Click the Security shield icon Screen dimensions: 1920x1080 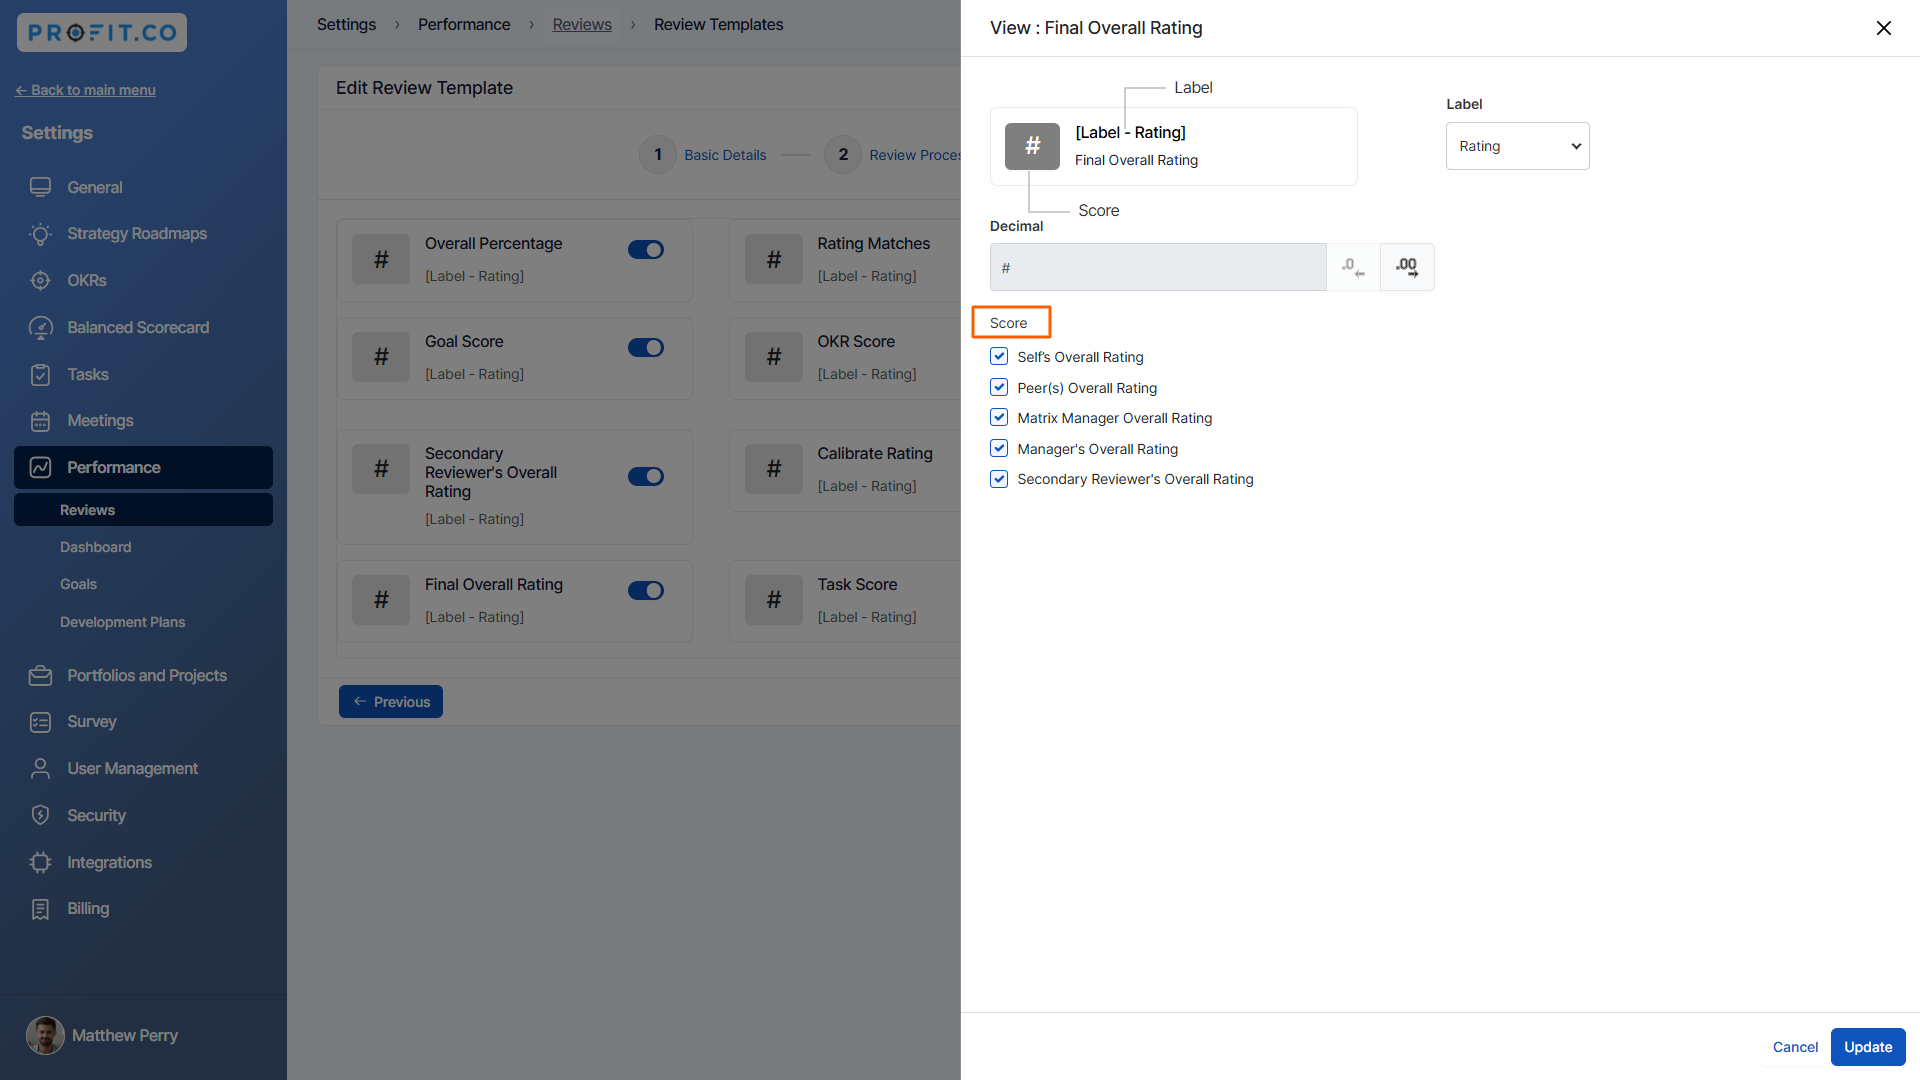(x=40, y=815)
